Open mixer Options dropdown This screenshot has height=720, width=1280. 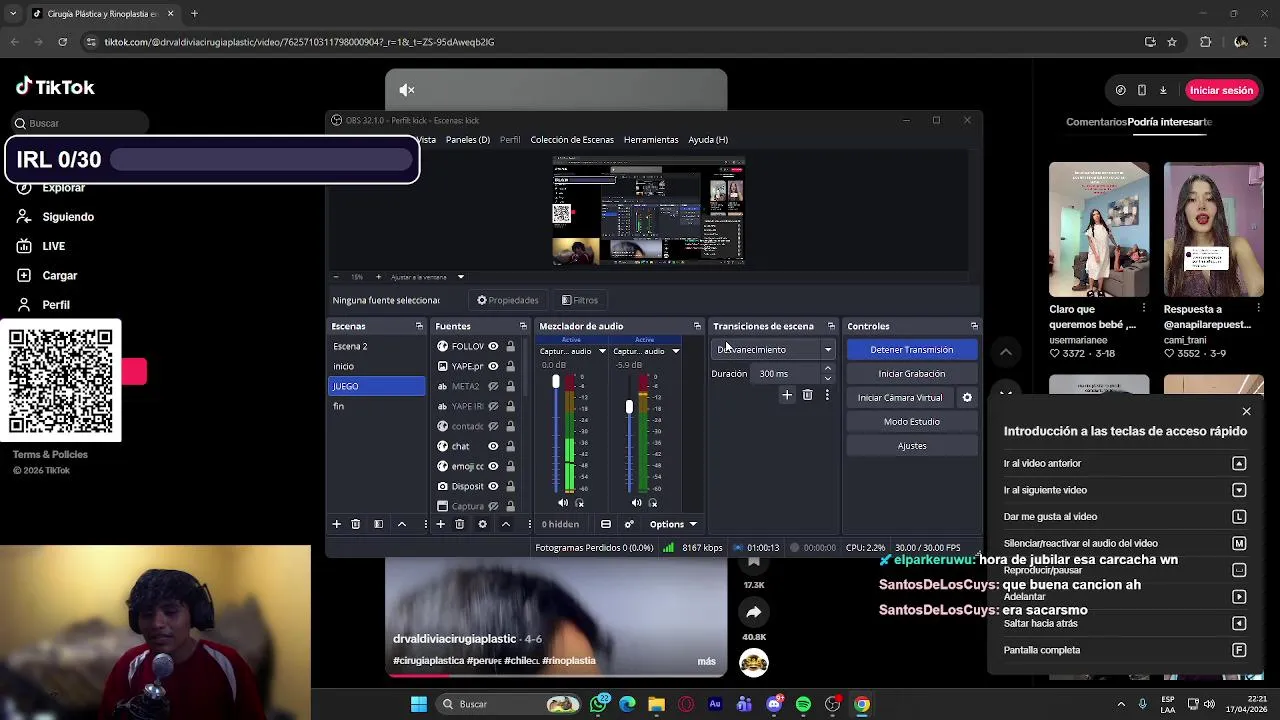point(672,524)
